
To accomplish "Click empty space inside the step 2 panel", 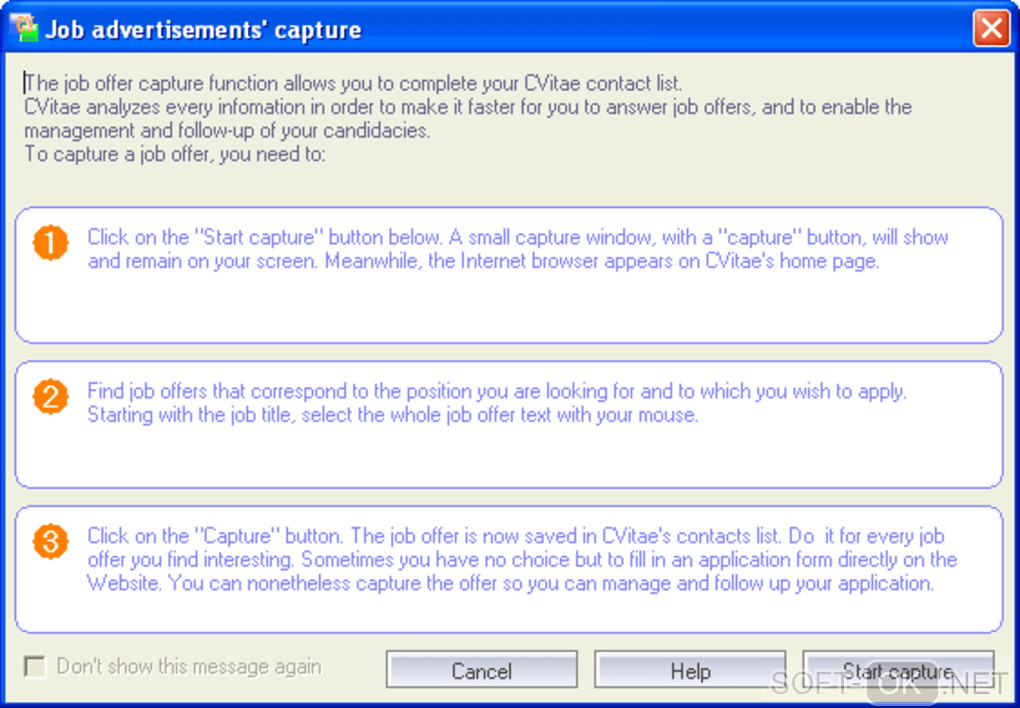I will (507, 458).
